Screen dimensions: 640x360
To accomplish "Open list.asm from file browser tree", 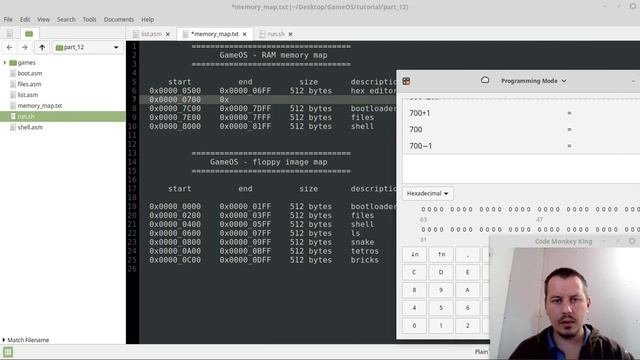I will 28,95.
